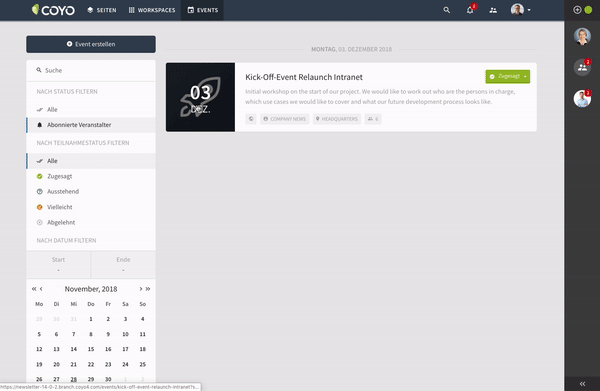Image resolution: width=600 pixels, height=391 pixels.
Task: Select November 17 in calendar
Action: pyautogui.click(x=125, y=349)
